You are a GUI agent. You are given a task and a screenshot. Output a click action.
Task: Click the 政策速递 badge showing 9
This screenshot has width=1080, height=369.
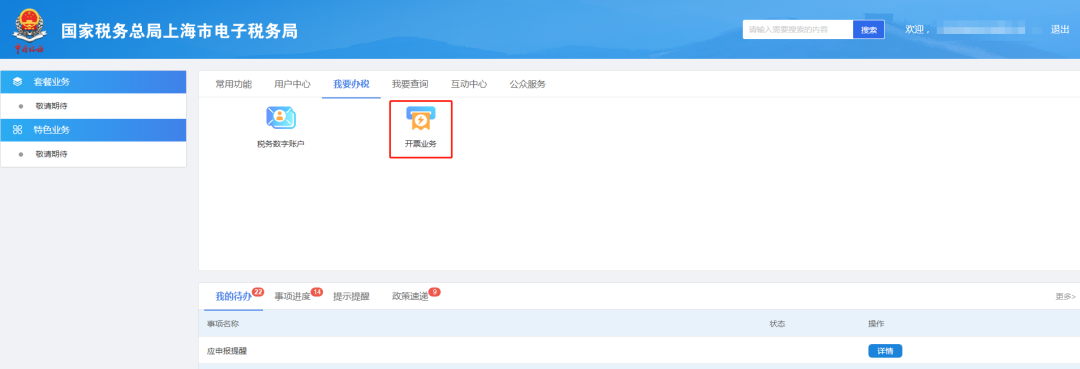point(434,292)
